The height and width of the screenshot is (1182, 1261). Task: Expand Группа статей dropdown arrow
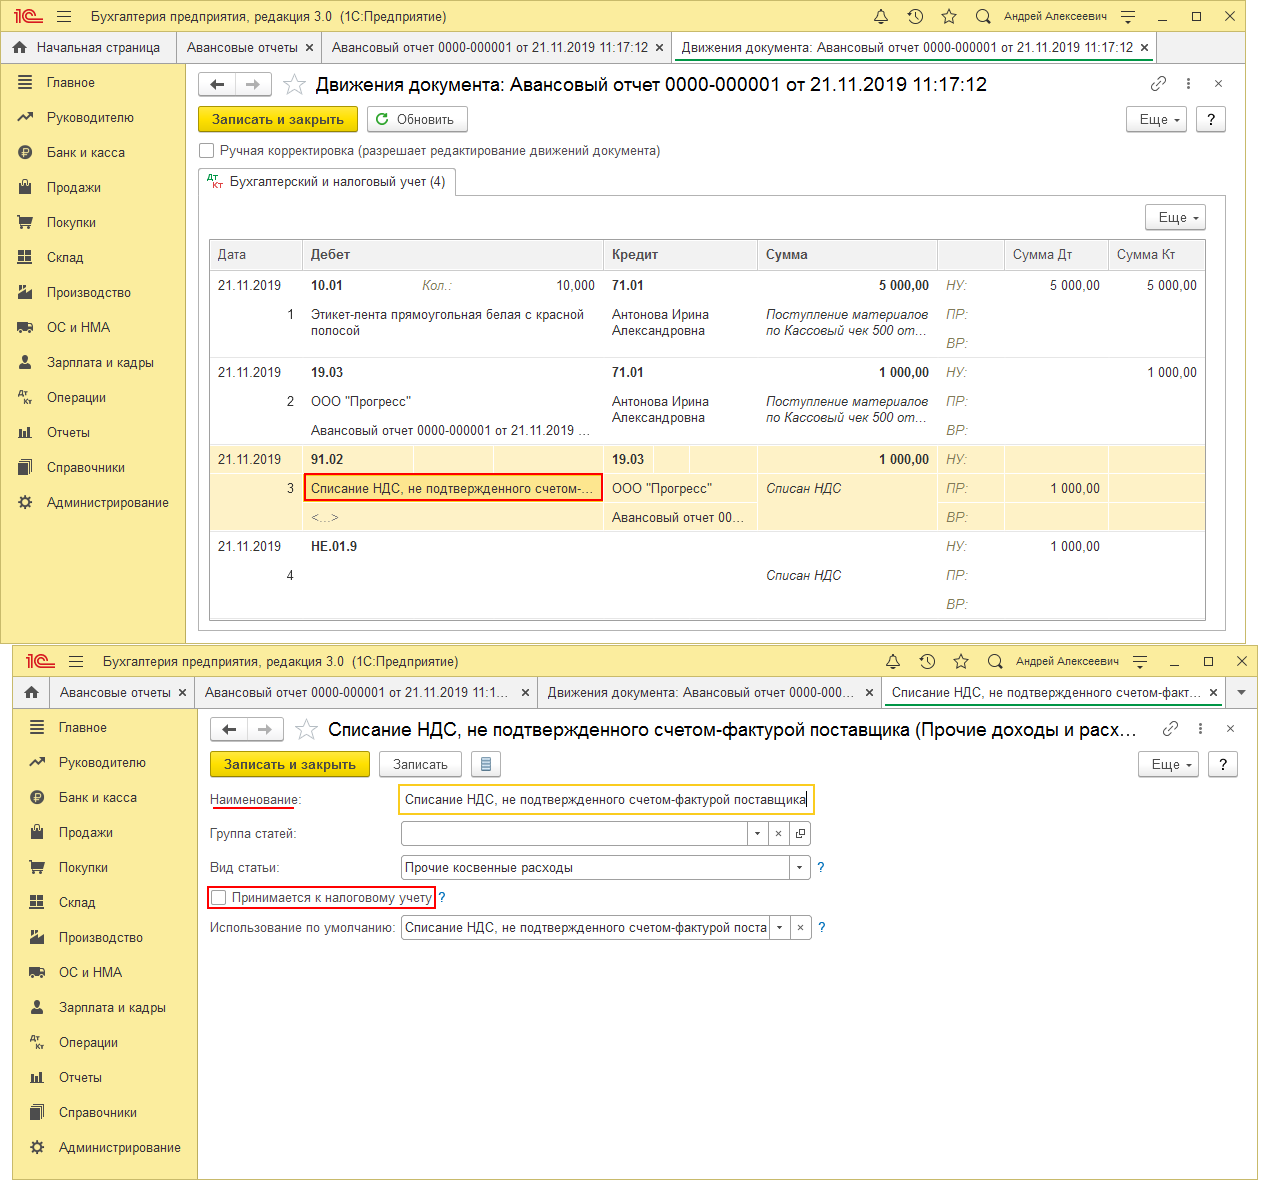[x=758, y=833]
